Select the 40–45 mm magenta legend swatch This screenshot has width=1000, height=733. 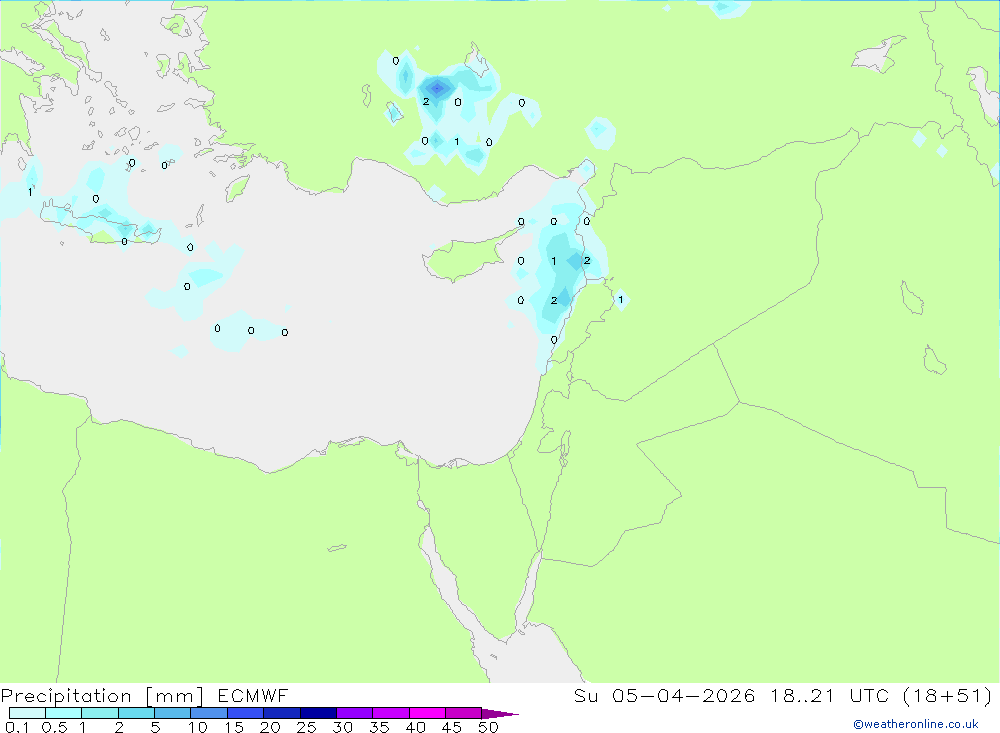pos(427,713)
